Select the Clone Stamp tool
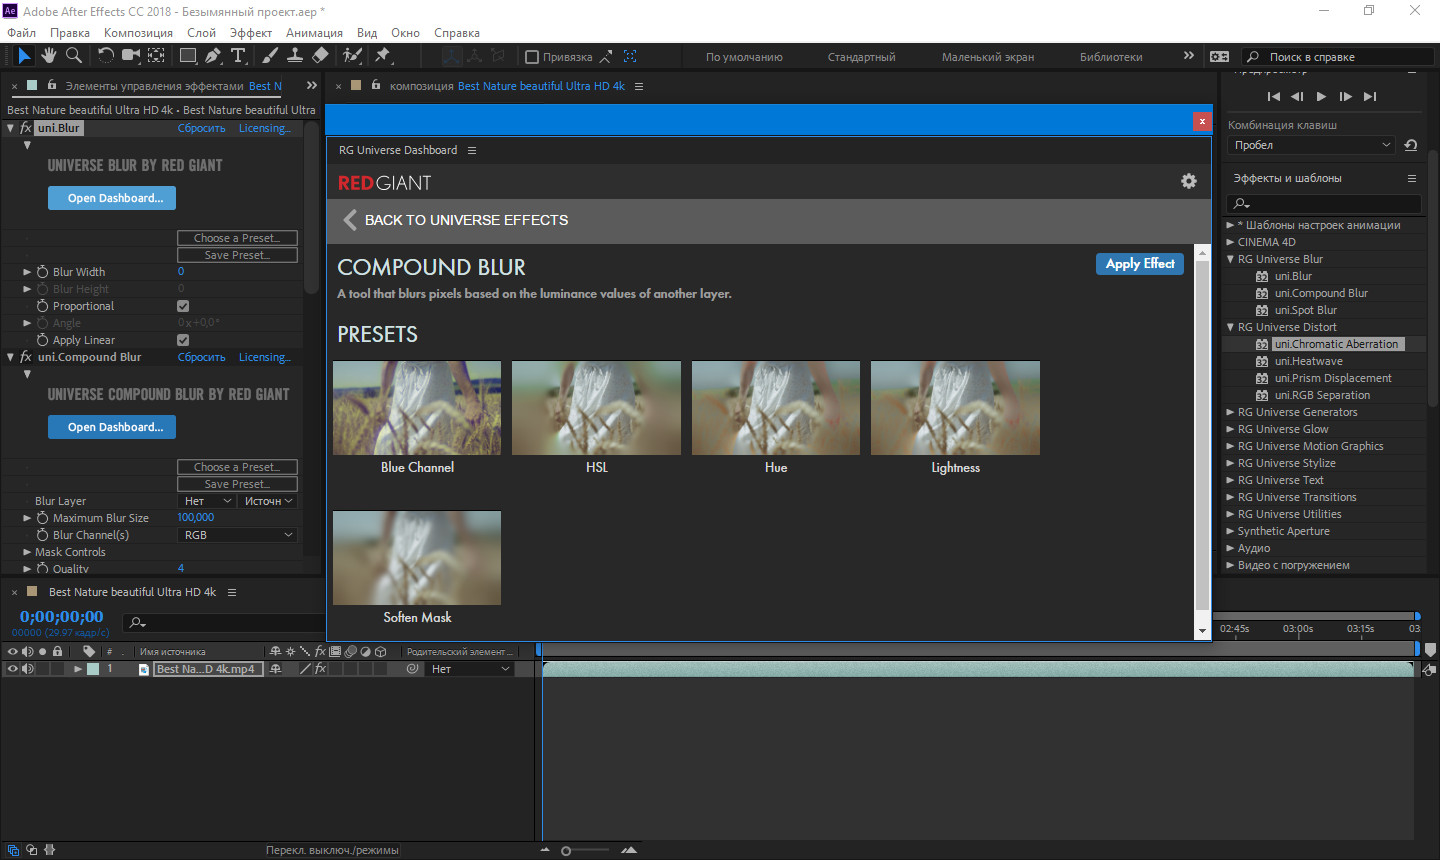Viewport: 1440px width, 860px height. (295, 56)
